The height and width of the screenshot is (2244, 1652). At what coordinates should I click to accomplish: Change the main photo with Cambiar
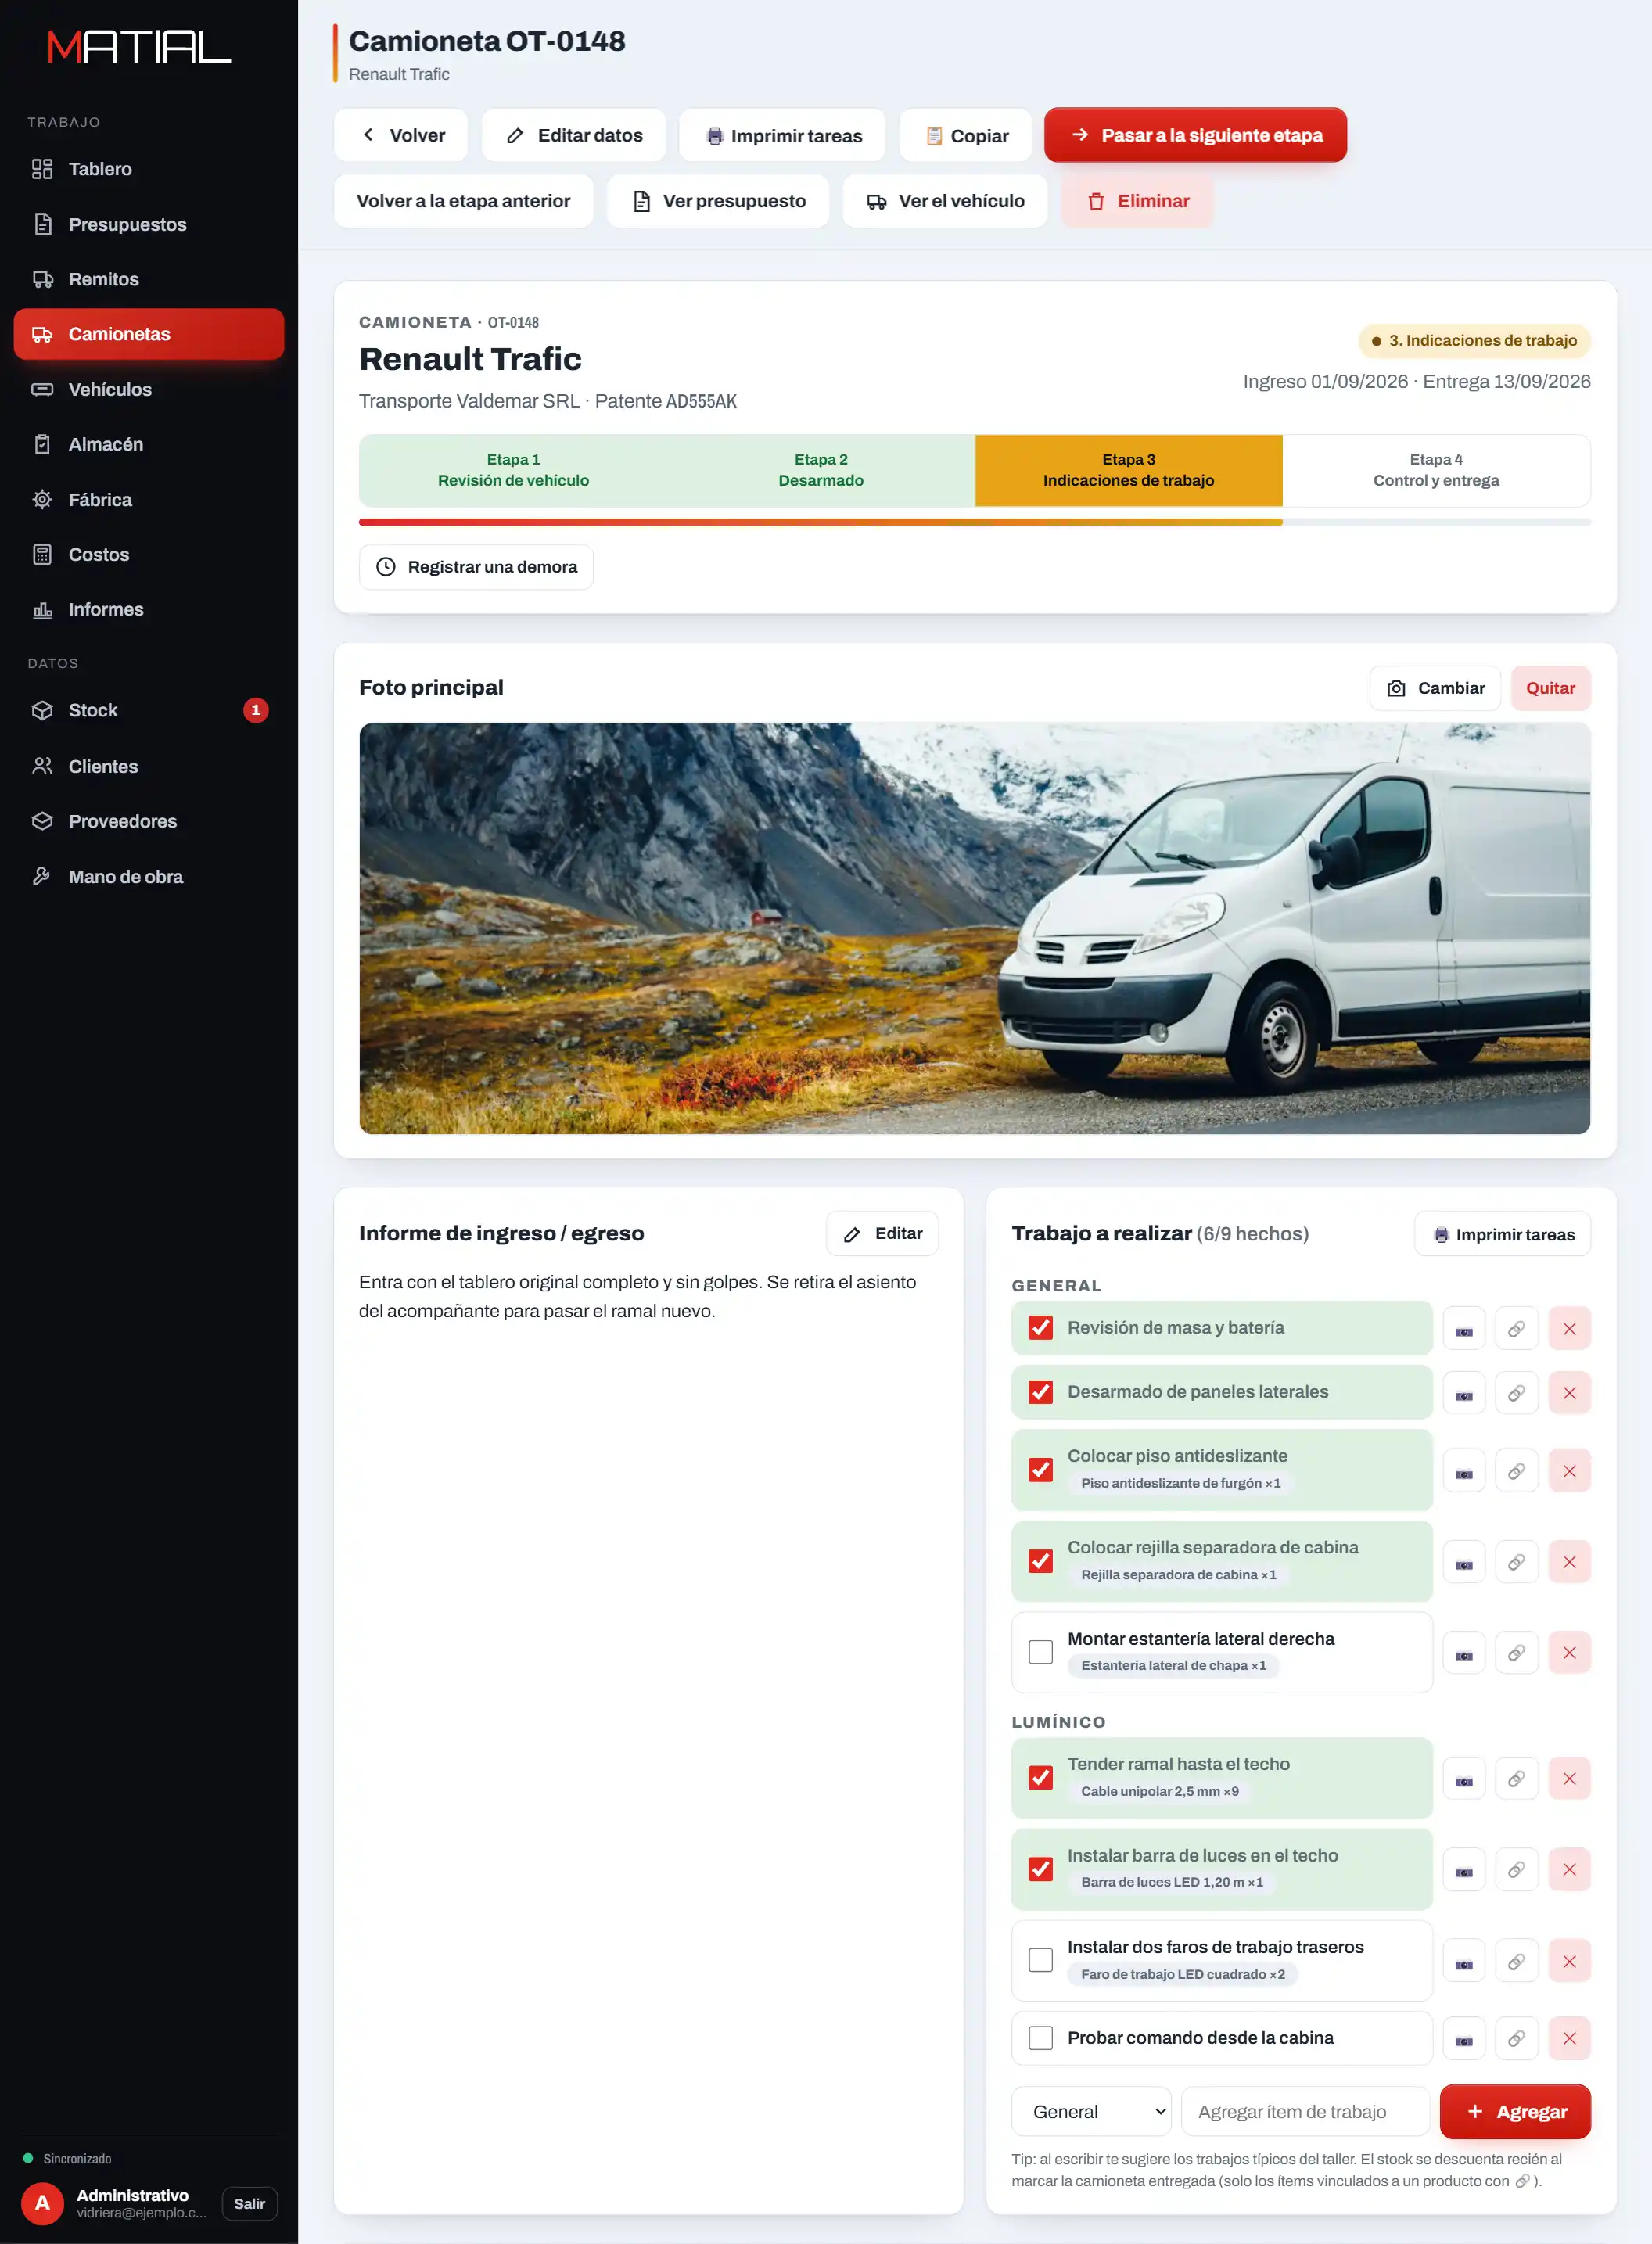pos(1435,688)
